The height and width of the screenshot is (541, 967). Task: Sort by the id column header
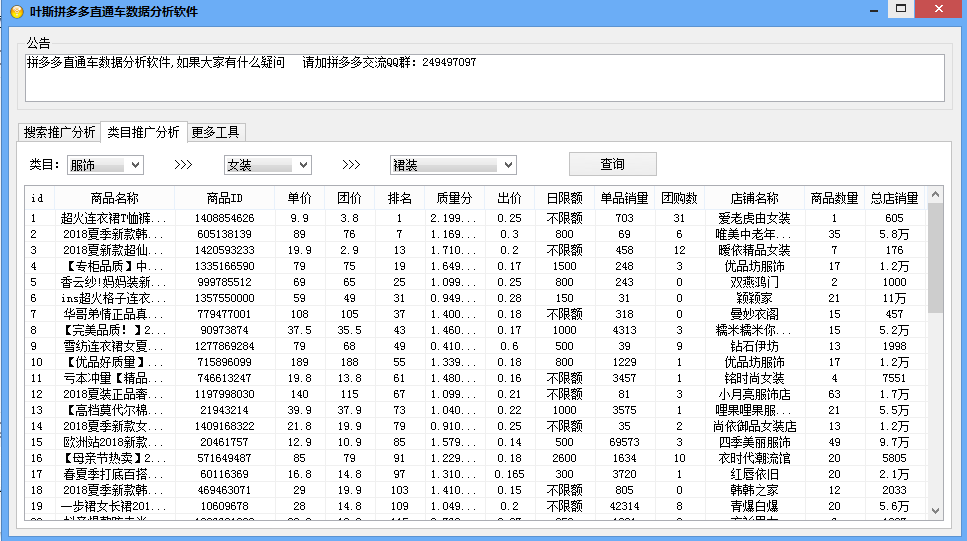coord(39,198)
